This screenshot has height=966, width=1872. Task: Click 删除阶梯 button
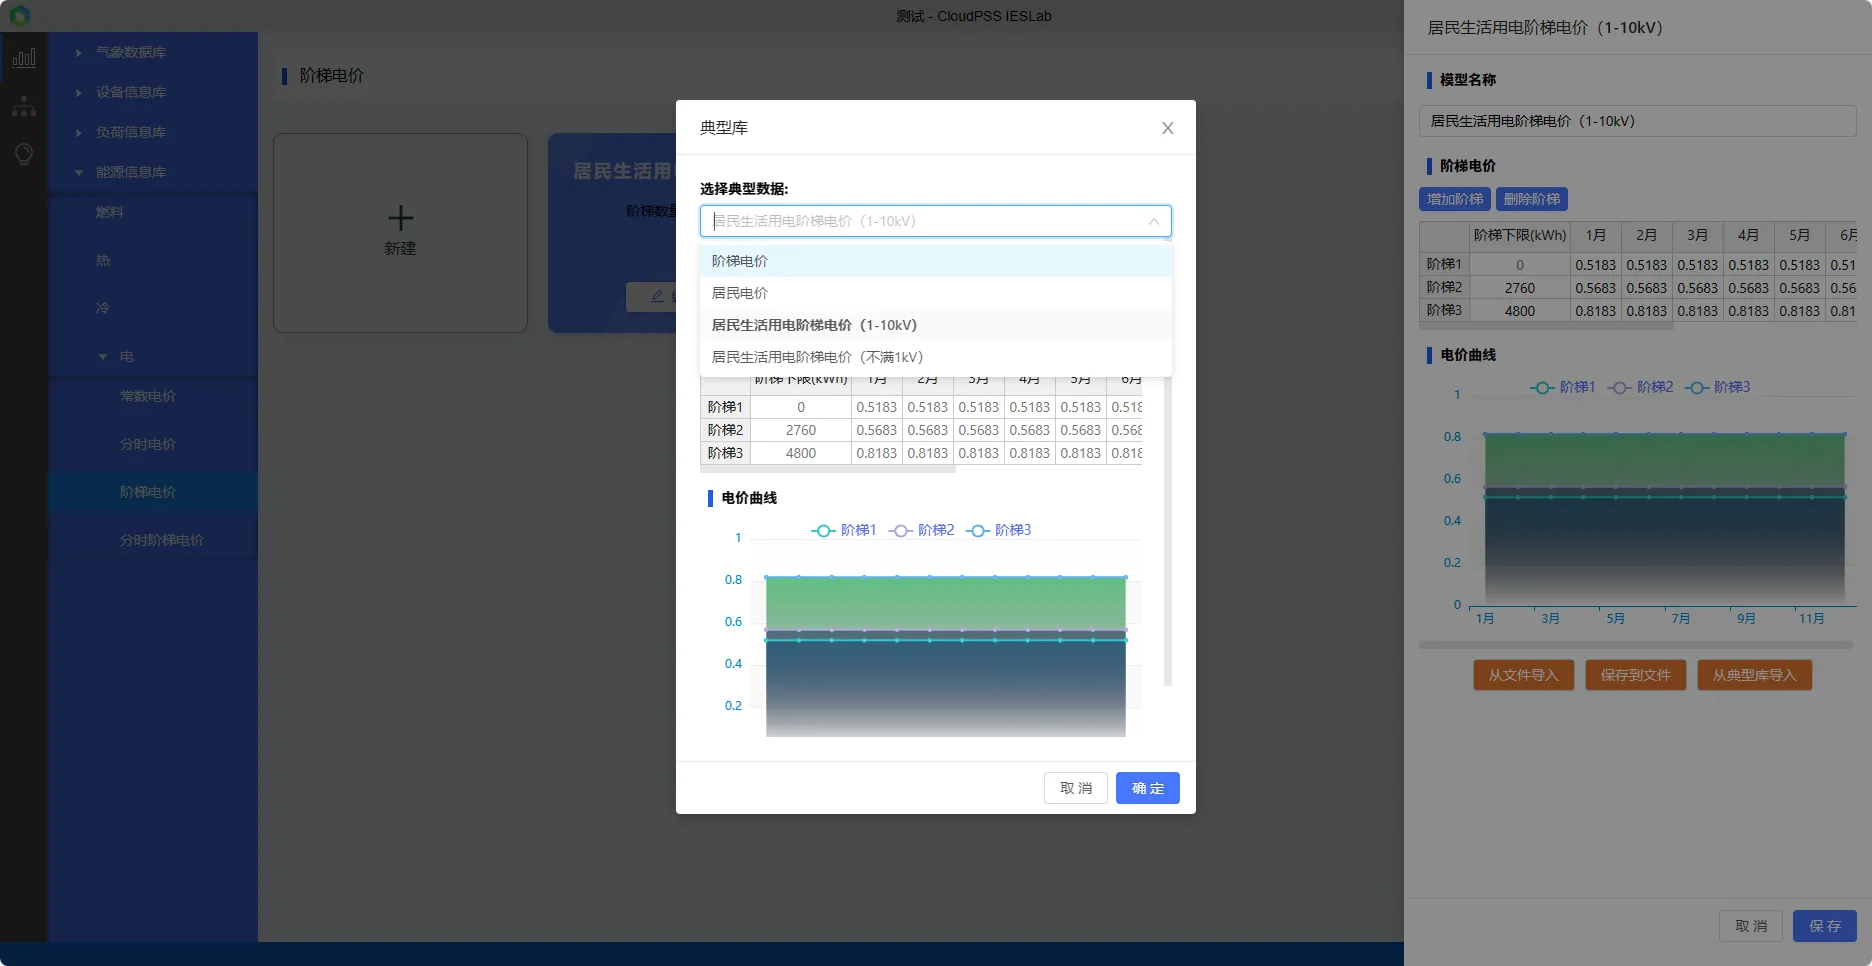click(1532, 199)
